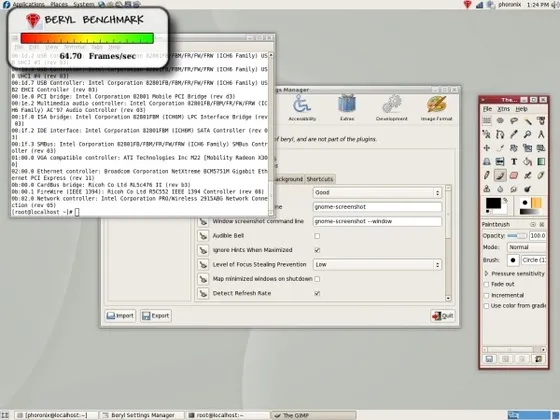Pick the Fuzzy Select magic wand tool
Viewport: 560px width, 420px height.
528,121
